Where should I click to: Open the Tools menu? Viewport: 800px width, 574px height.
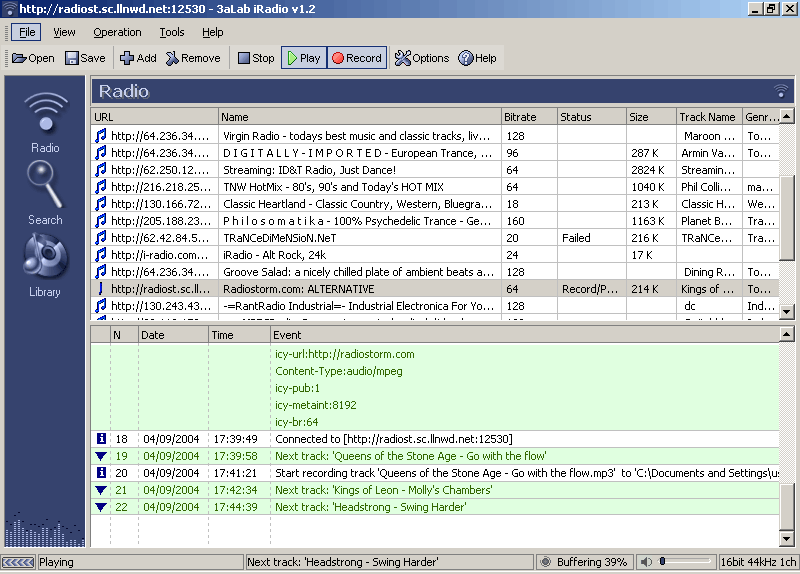pyautogui.click(x=171, y=32)
